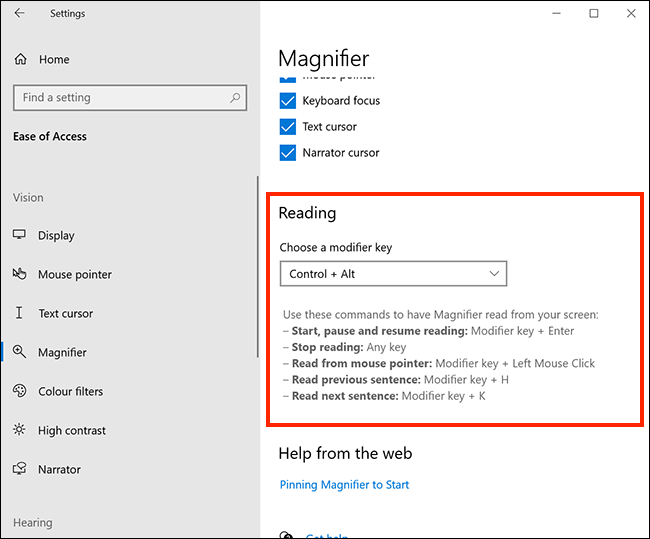Open the modifier key dropdown

[x=393, y=274]
